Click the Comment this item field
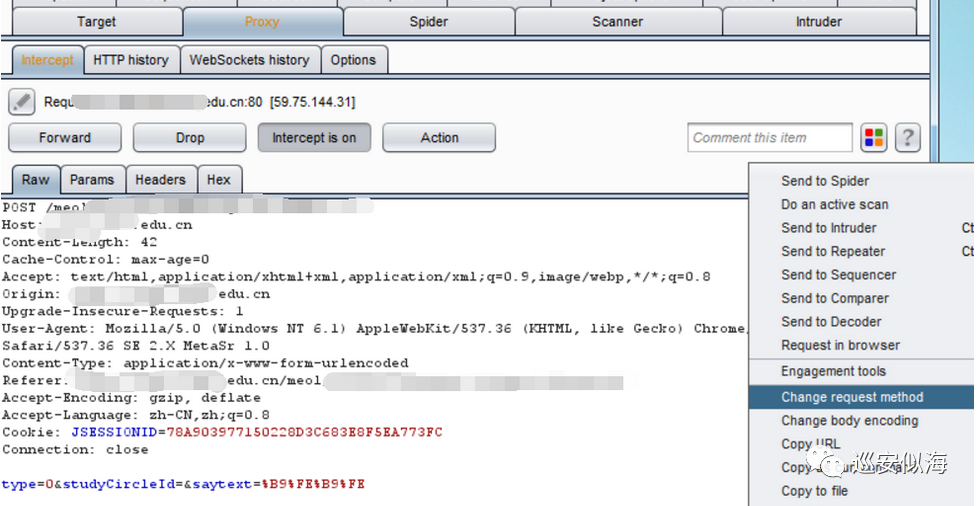This screenshot has width=979, height=506. pyautogui.click(x=770, y=137)
